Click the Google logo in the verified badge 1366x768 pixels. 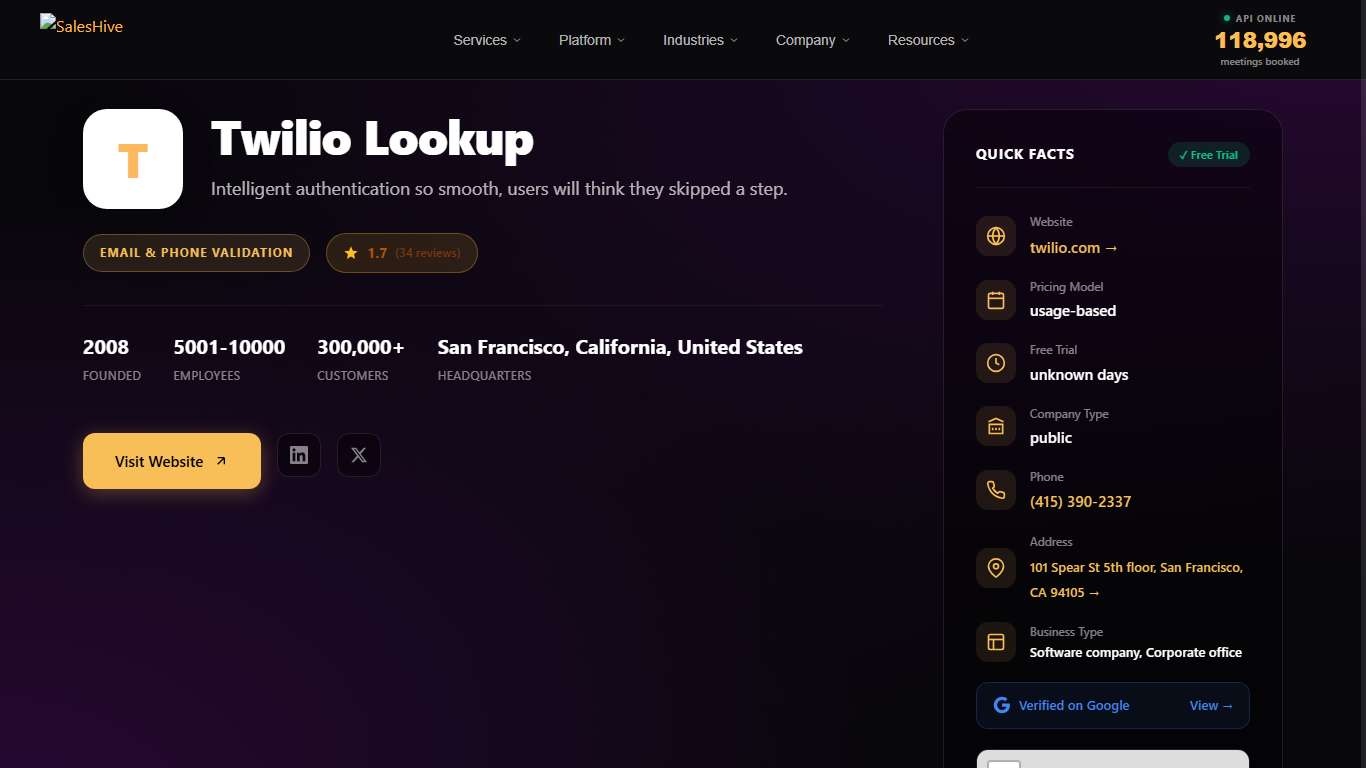point(1001,705)
